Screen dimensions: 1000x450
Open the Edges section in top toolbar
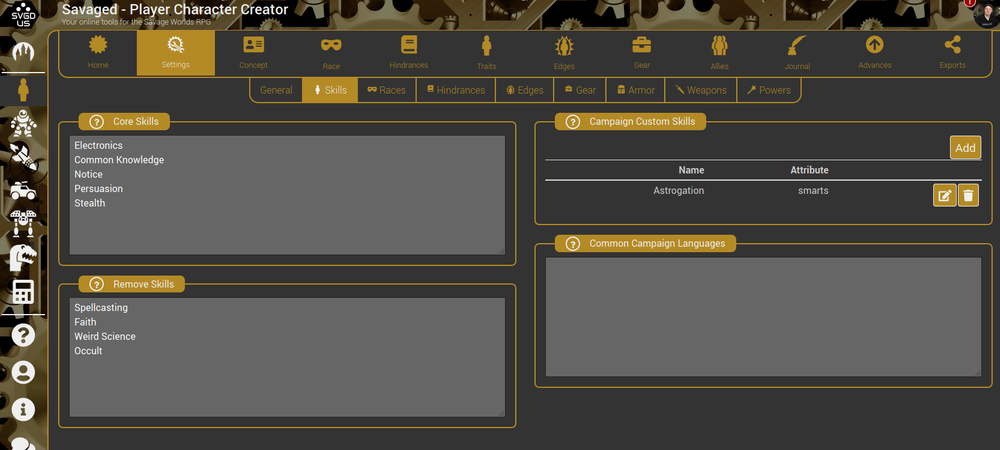click(x=564, y=53)
